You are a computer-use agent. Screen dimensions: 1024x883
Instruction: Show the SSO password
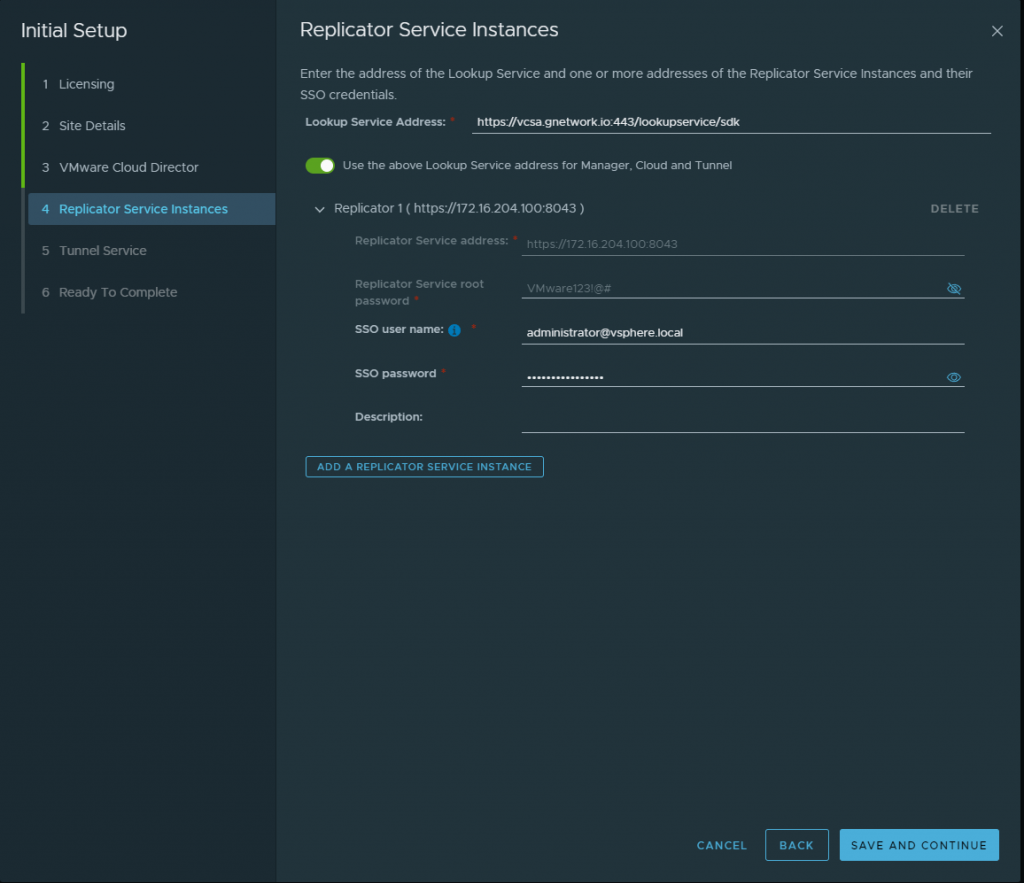coord(953,377)
